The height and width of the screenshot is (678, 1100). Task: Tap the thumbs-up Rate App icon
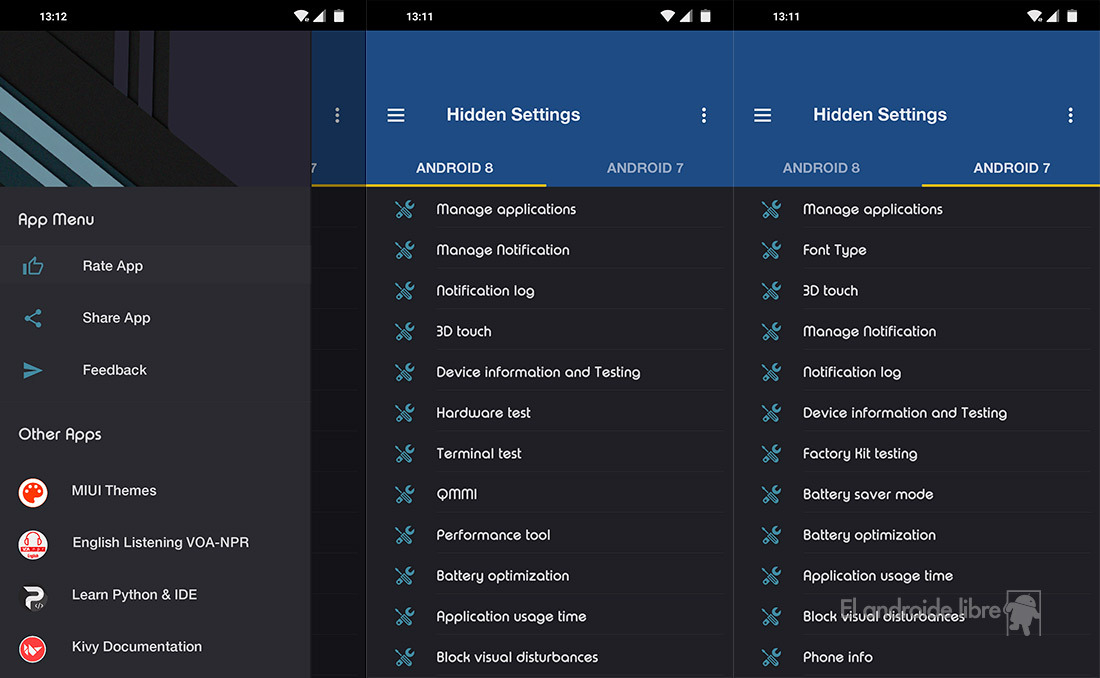click(x=33, y=266)
